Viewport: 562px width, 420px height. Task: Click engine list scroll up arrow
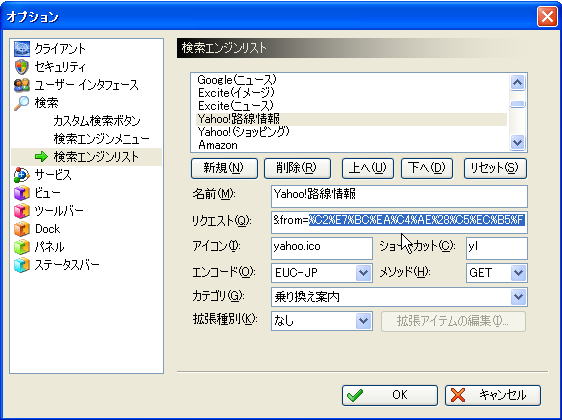[518, 83]
